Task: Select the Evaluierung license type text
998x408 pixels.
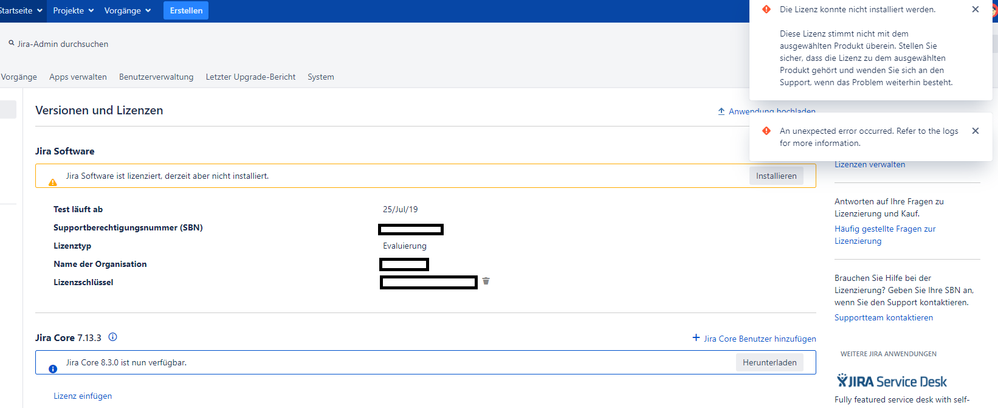Action: click(x=405, y=246)
